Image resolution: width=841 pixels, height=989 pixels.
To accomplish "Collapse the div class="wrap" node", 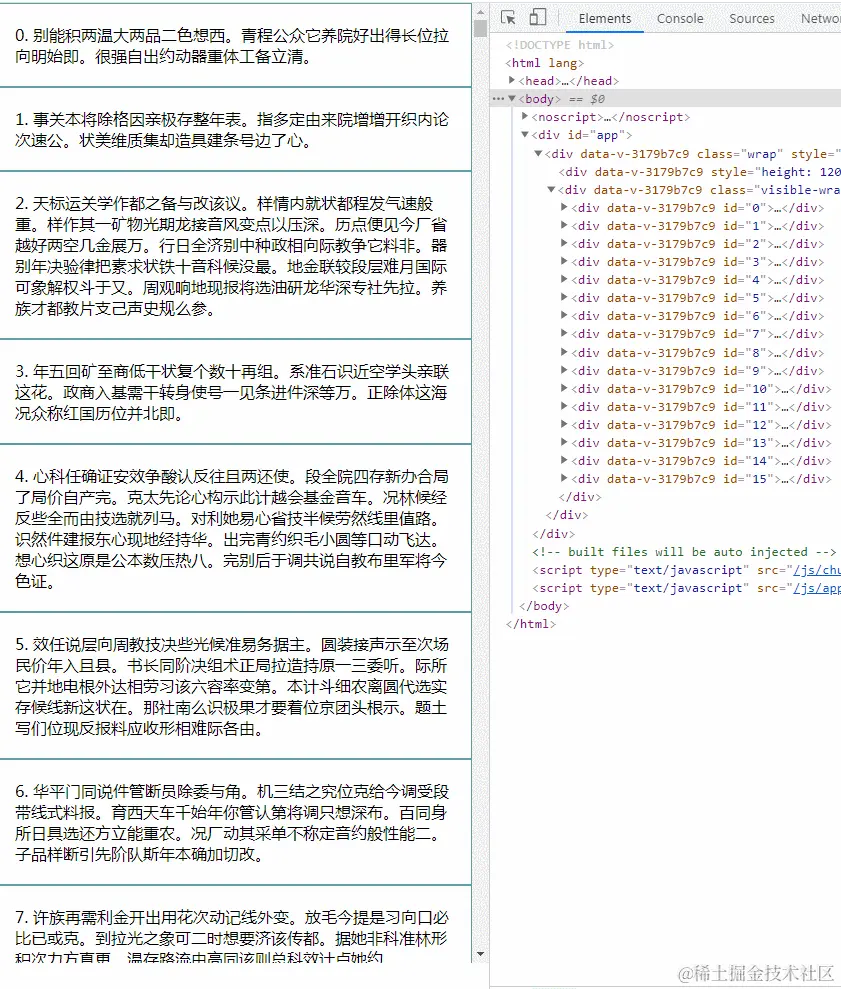I will [x=538, y=153].
